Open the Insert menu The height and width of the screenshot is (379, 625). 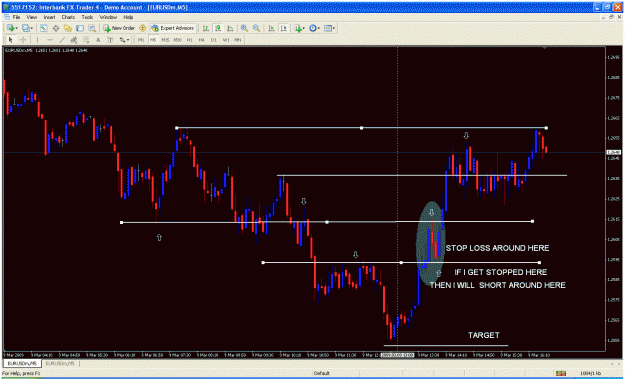coord(49,18)
